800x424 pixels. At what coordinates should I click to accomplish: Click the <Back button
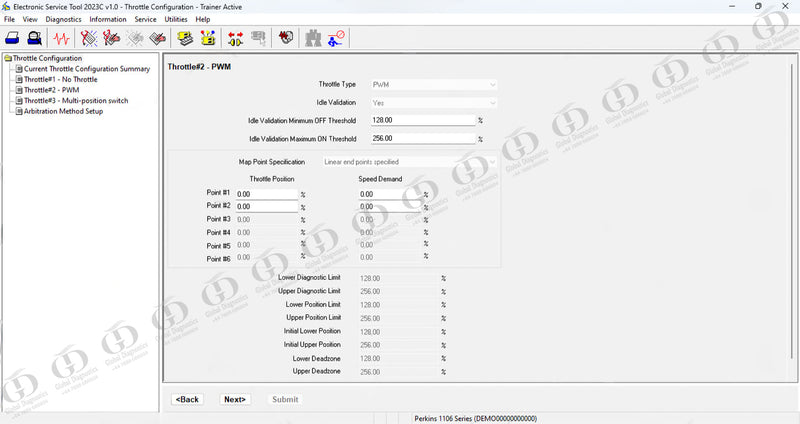pyautogui.click(x=187, y=400)
